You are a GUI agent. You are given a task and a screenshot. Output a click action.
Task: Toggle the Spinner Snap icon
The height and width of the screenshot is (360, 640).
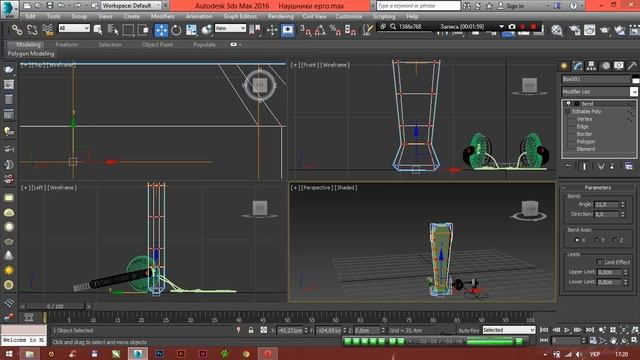350,30
